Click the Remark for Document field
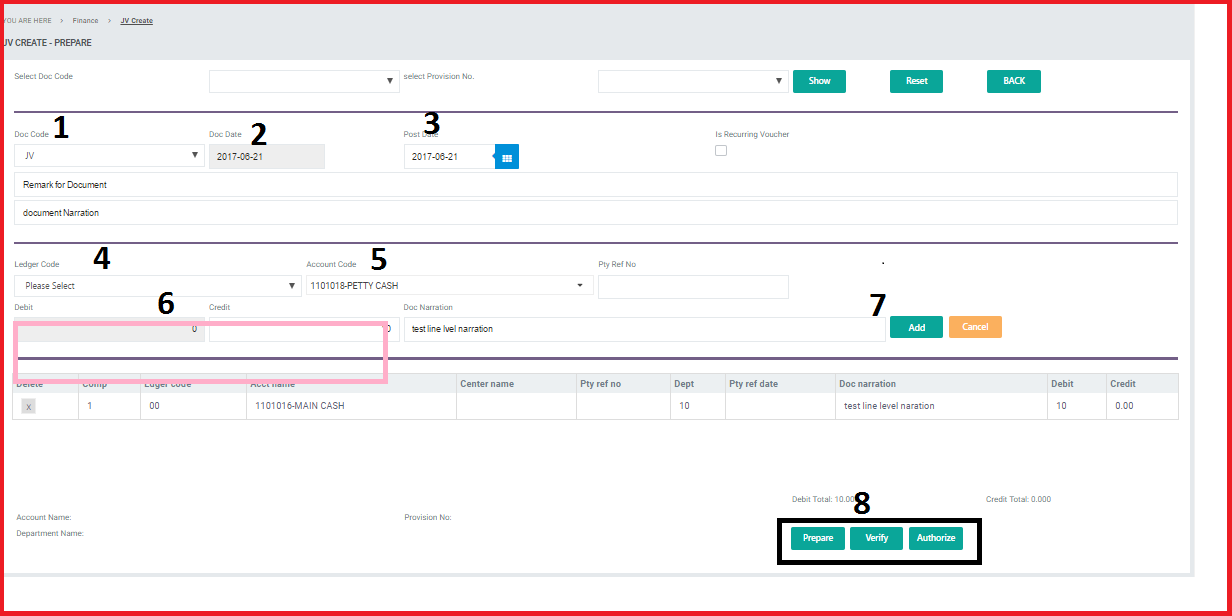The height and width of the screenshot is (616, 1232). point(595,185)
